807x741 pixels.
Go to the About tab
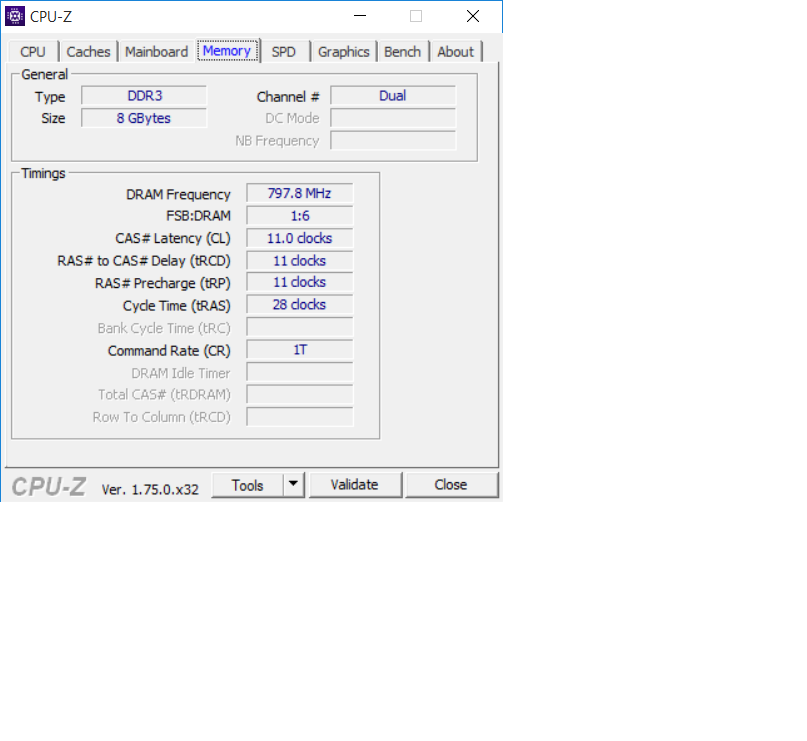pyautogui.click(x=455, y=52)
